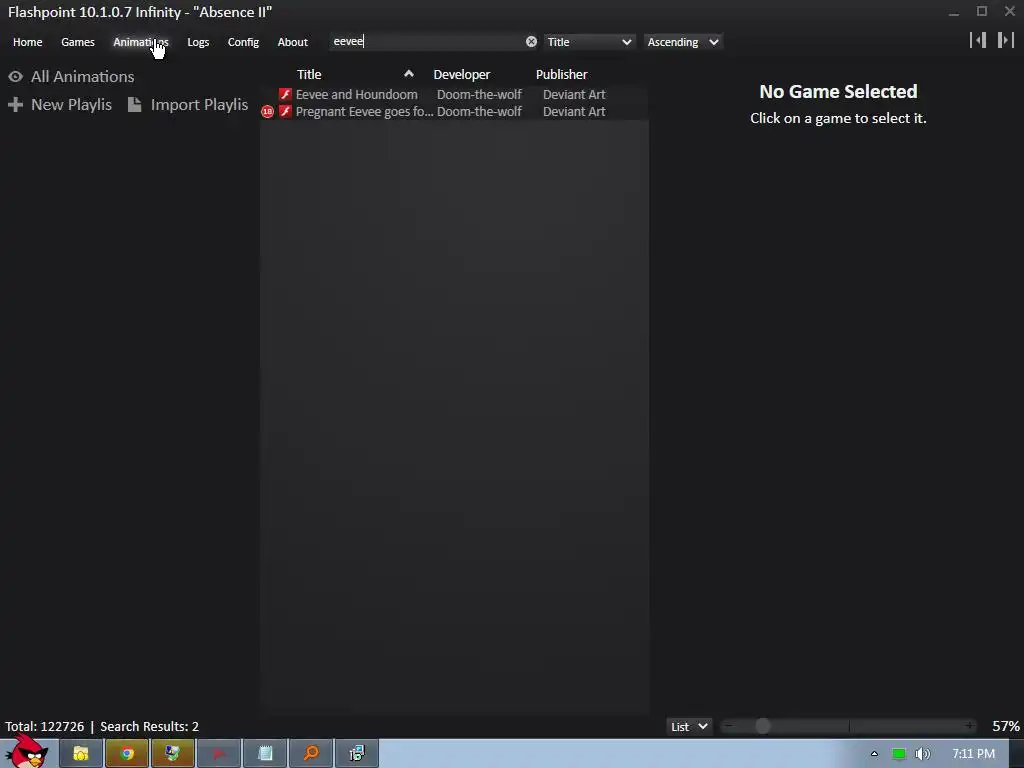Image resolution: width=1024 pixels, height=768 pixels.
Task: Click Flash icon beside 'Eevee and Houndoom'
Action: [285, 95]
